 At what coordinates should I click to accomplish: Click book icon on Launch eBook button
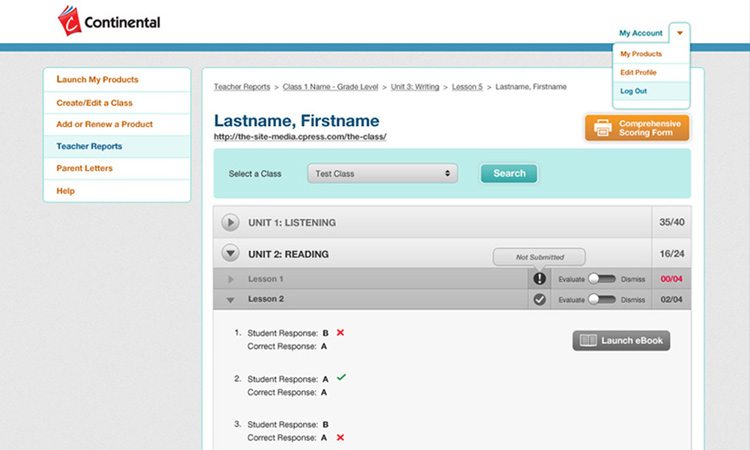coord(588,340)
